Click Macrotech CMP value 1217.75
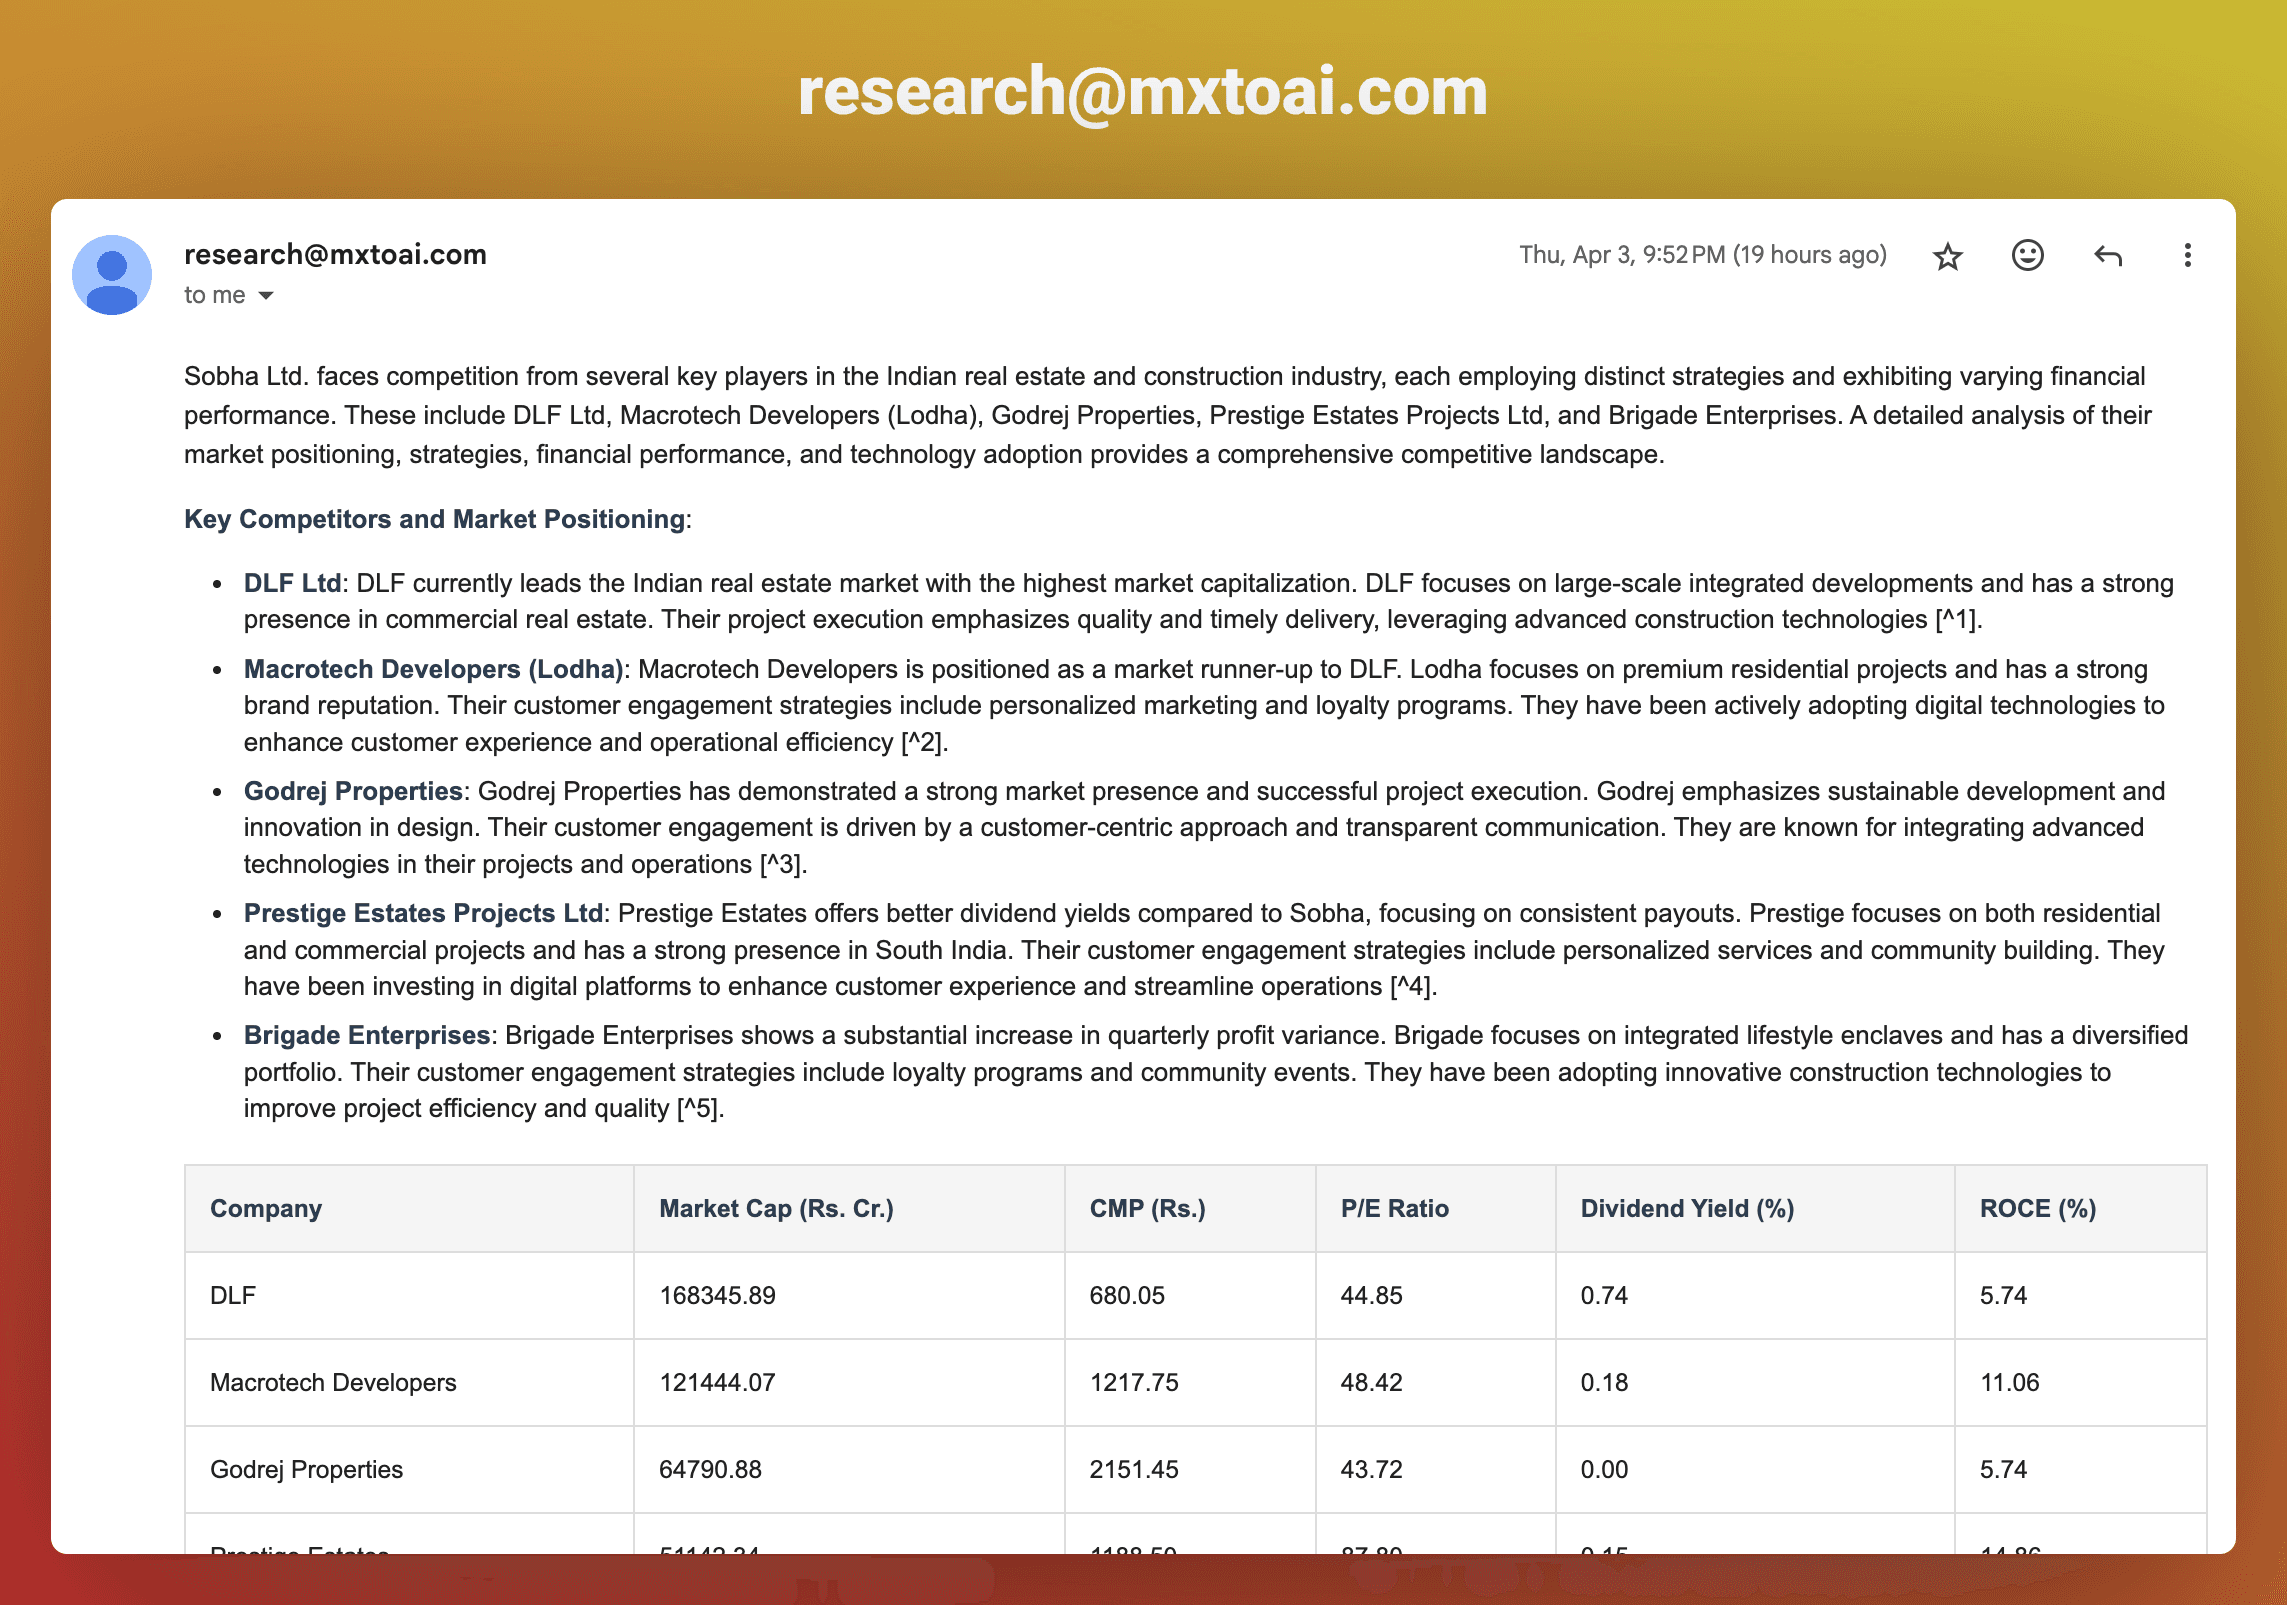 pyautogui.click(x=1134, y=1382)
